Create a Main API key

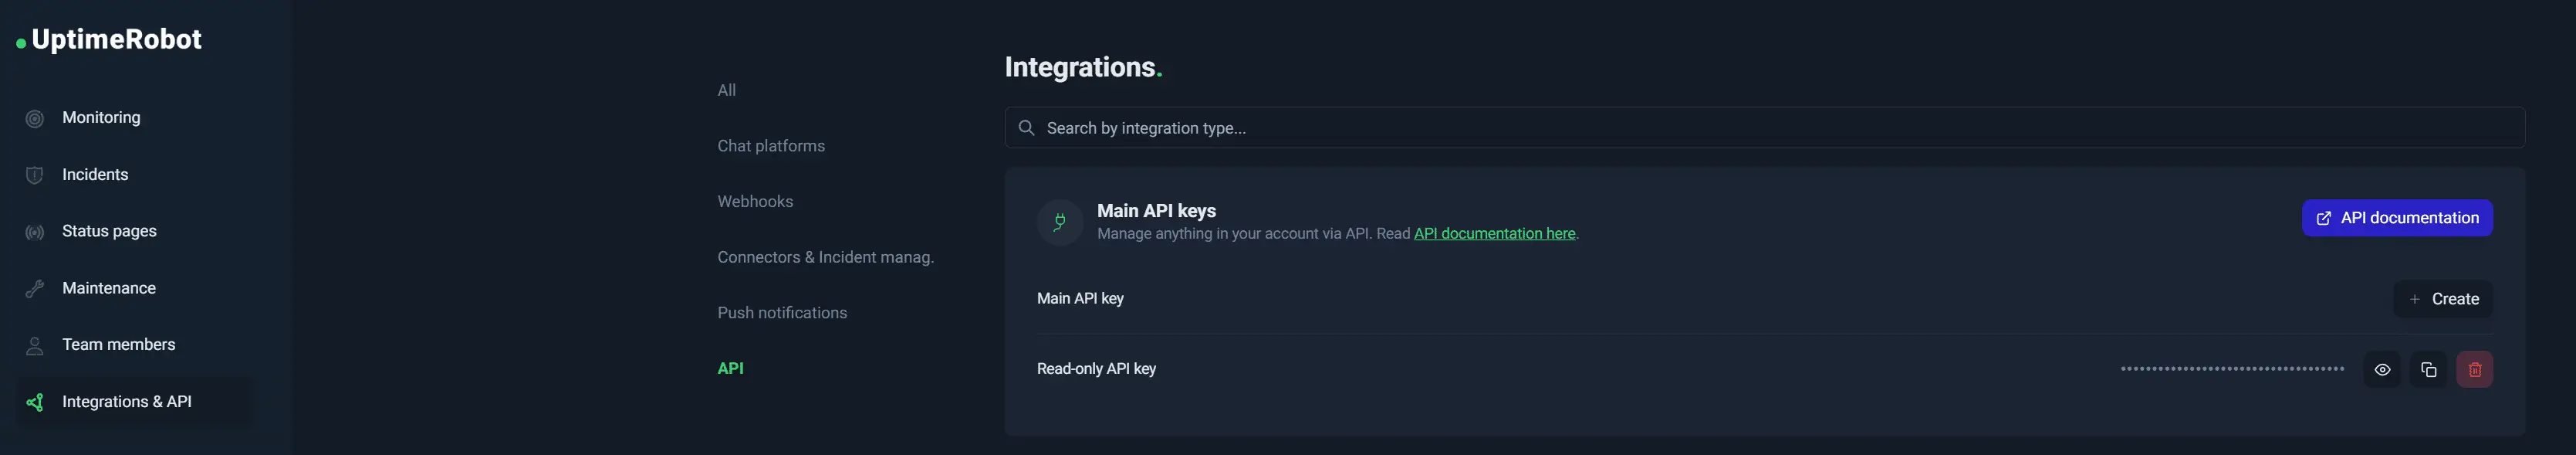coord(2443,299)
